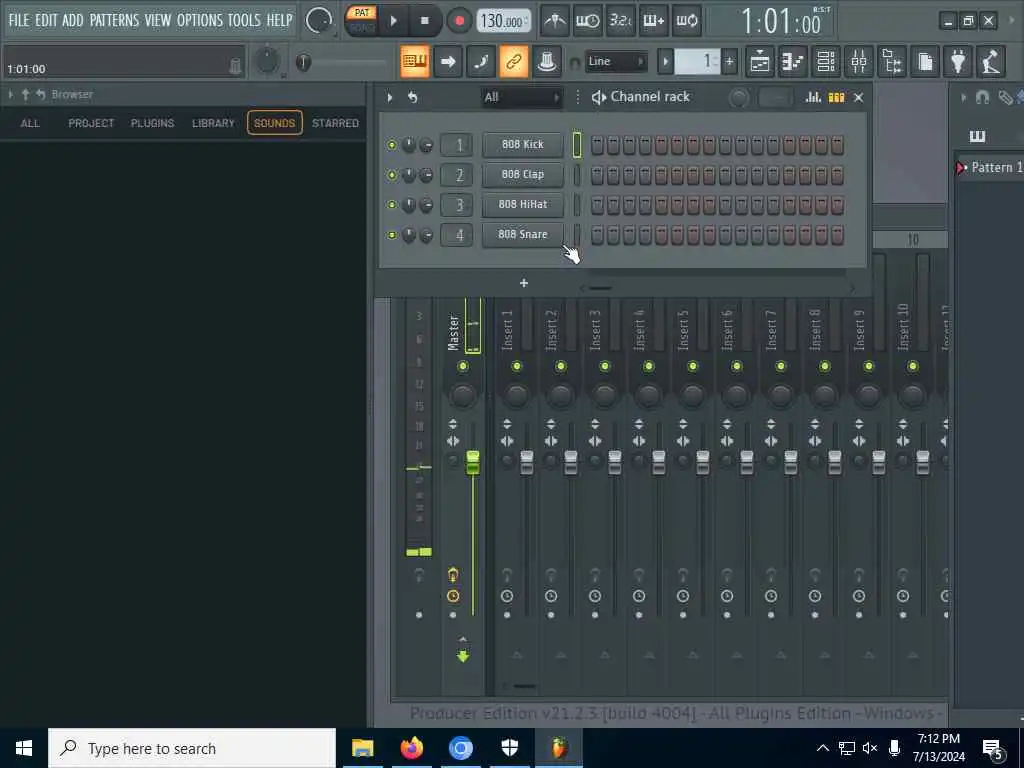1024x768 pixels.
Task: Click the arrow icon next to keyboard icon
Action: [448, 62]
